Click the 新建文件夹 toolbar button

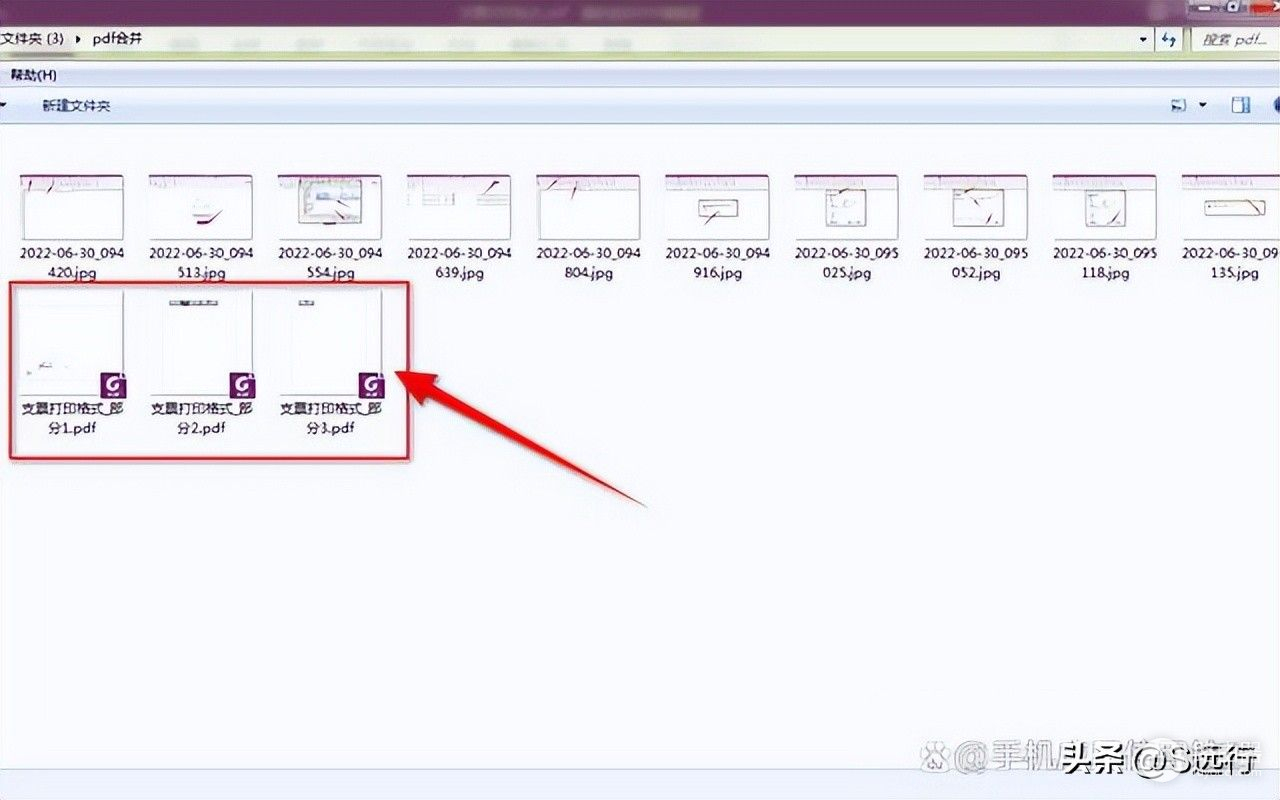pos(76,105)
